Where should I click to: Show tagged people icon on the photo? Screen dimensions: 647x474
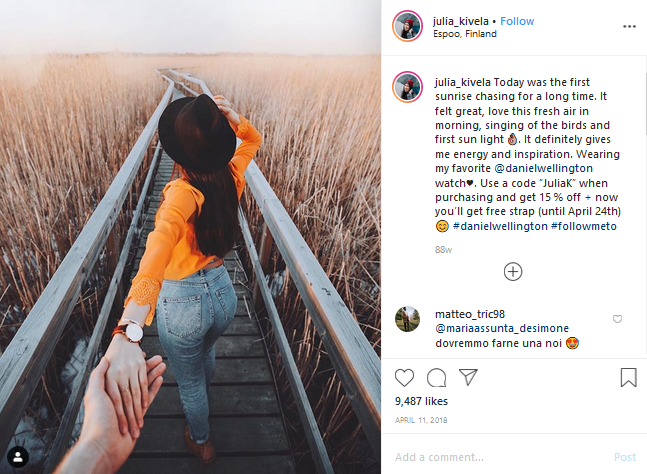point(18,457)
